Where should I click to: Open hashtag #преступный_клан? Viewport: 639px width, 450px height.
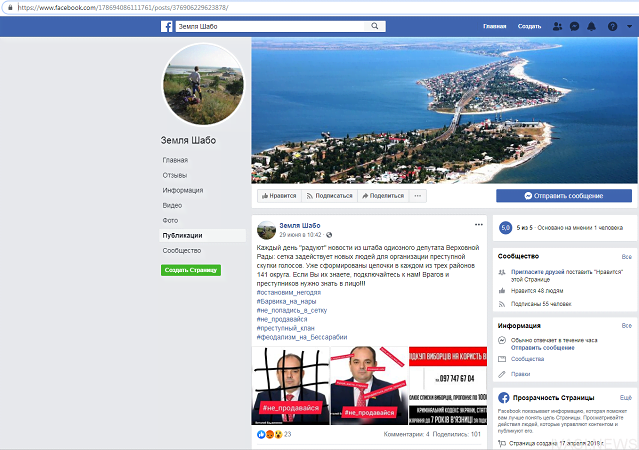pyautogui.click(x=285, y=329)
